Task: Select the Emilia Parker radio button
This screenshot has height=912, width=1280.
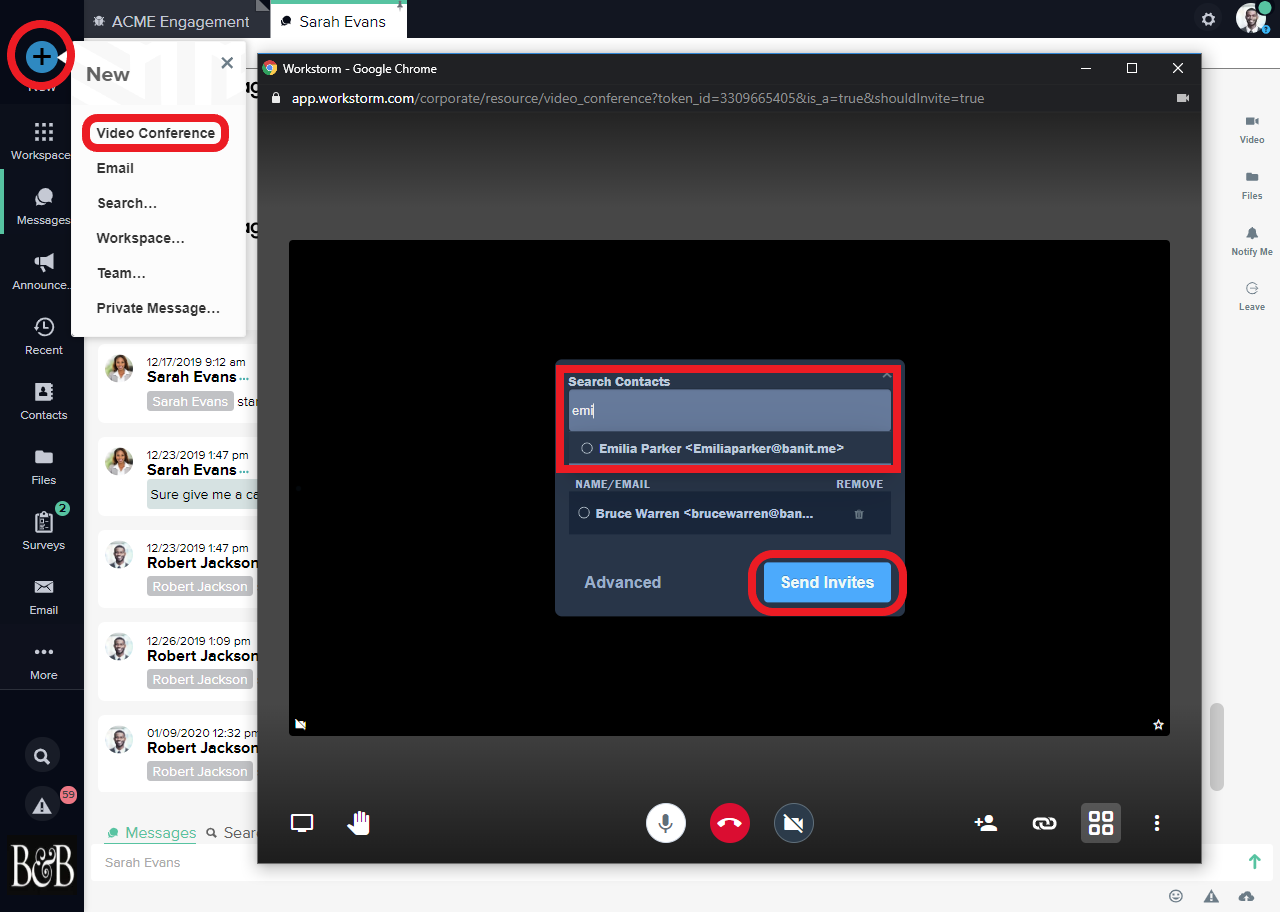Action: coord(587,448)
